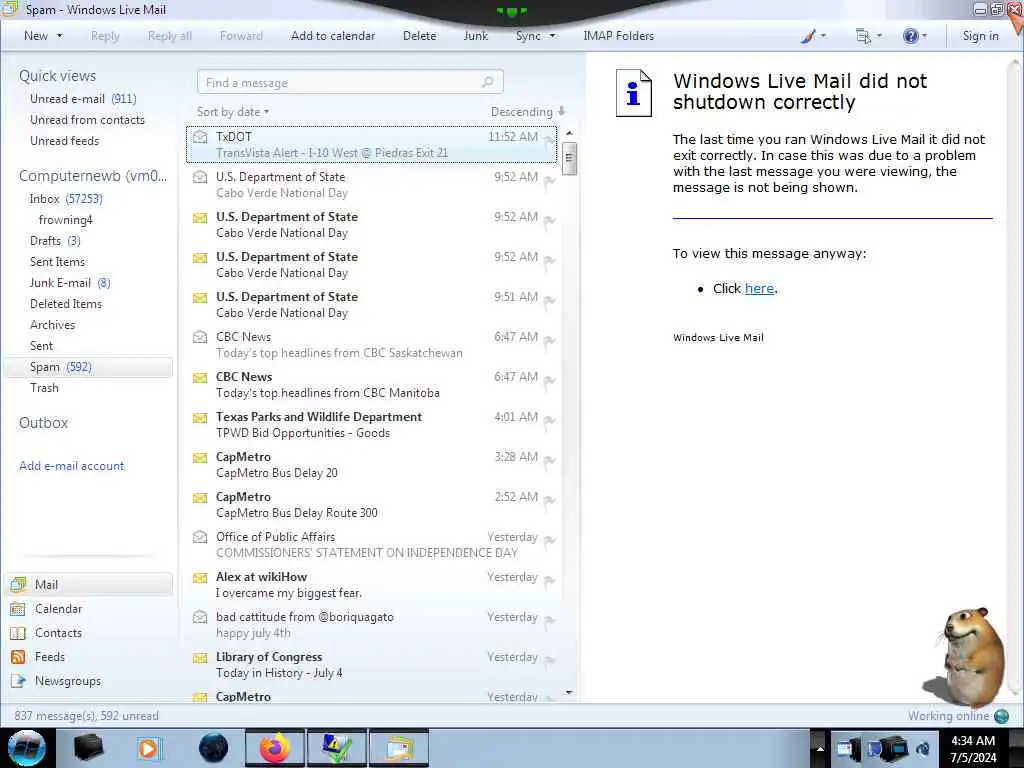The width and height of the screenshot is (1024, 768).
Task: Open IMAP Folders from the toolbar
Action: click(x=618, y=36)
